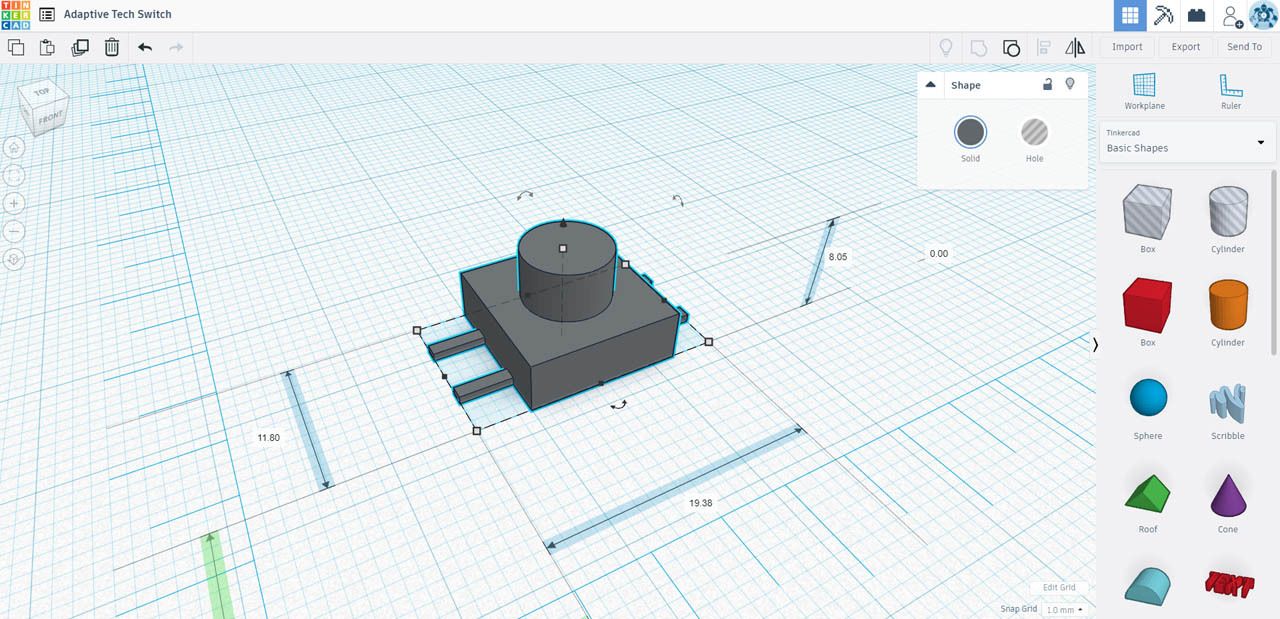This screenshot has height=619, width=1280.
Task: Collapse the Shape inspector panel
Action: coord(929,84)
